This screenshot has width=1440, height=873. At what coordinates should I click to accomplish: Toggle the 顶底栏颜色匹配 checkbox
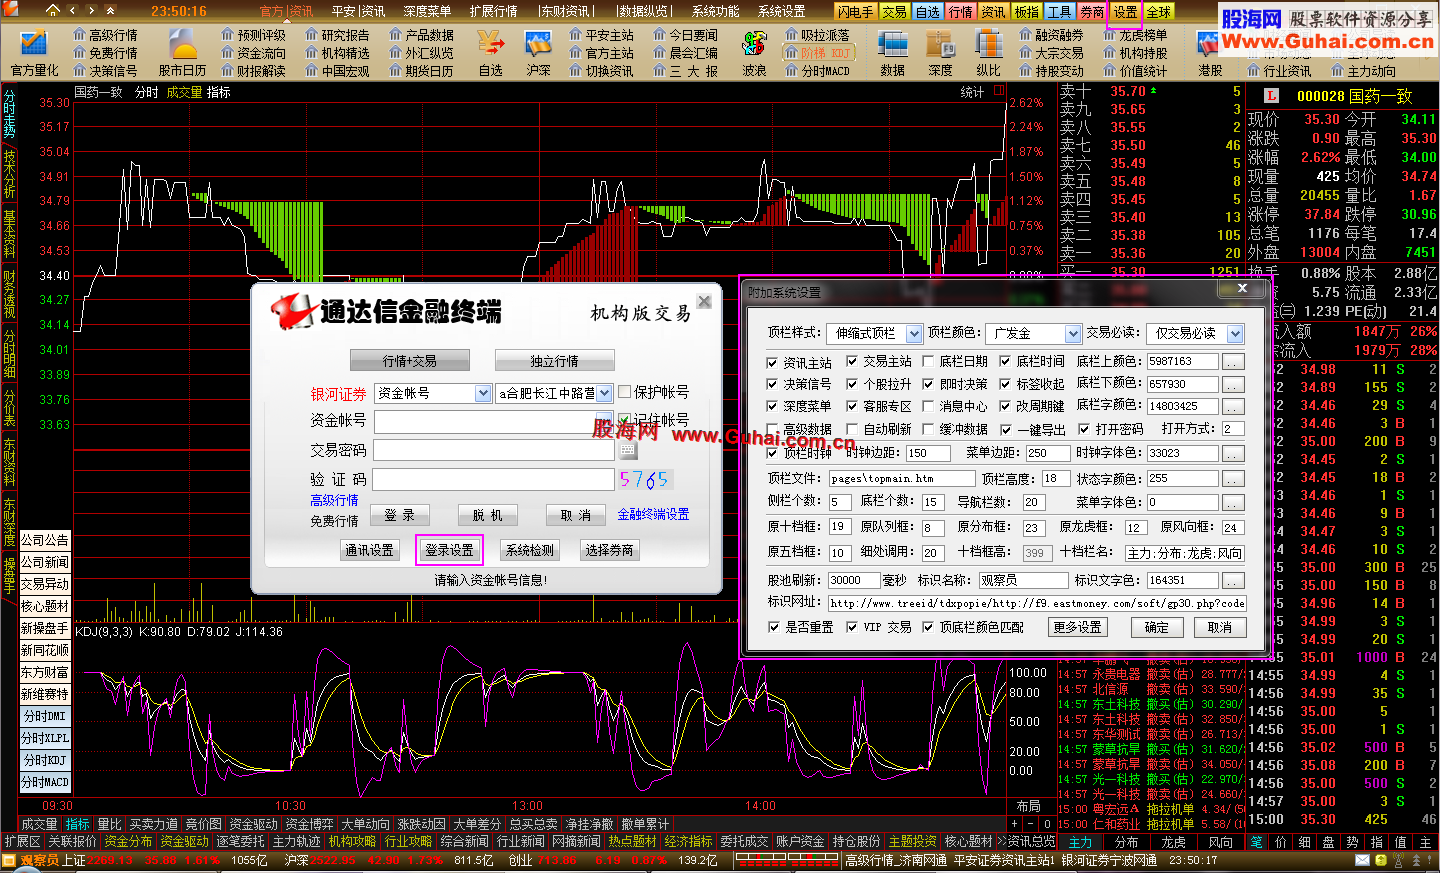point(928,627)
